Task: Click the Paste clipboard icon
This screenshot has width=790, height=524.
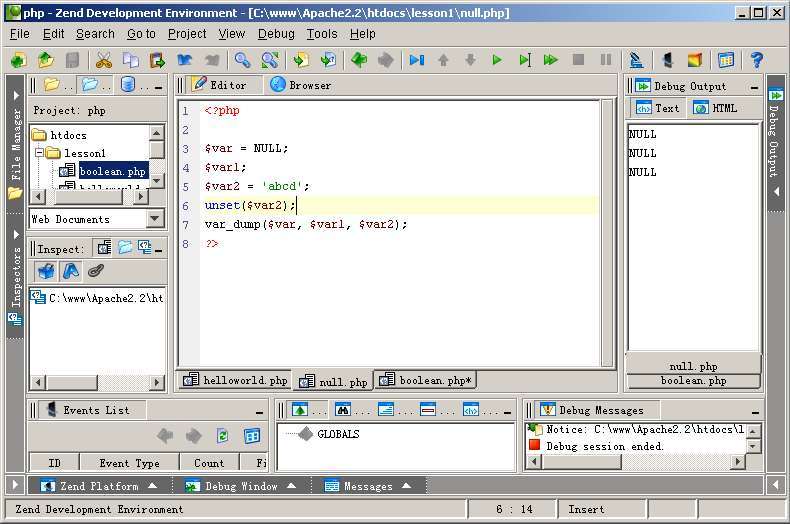Action: point(158,60)
